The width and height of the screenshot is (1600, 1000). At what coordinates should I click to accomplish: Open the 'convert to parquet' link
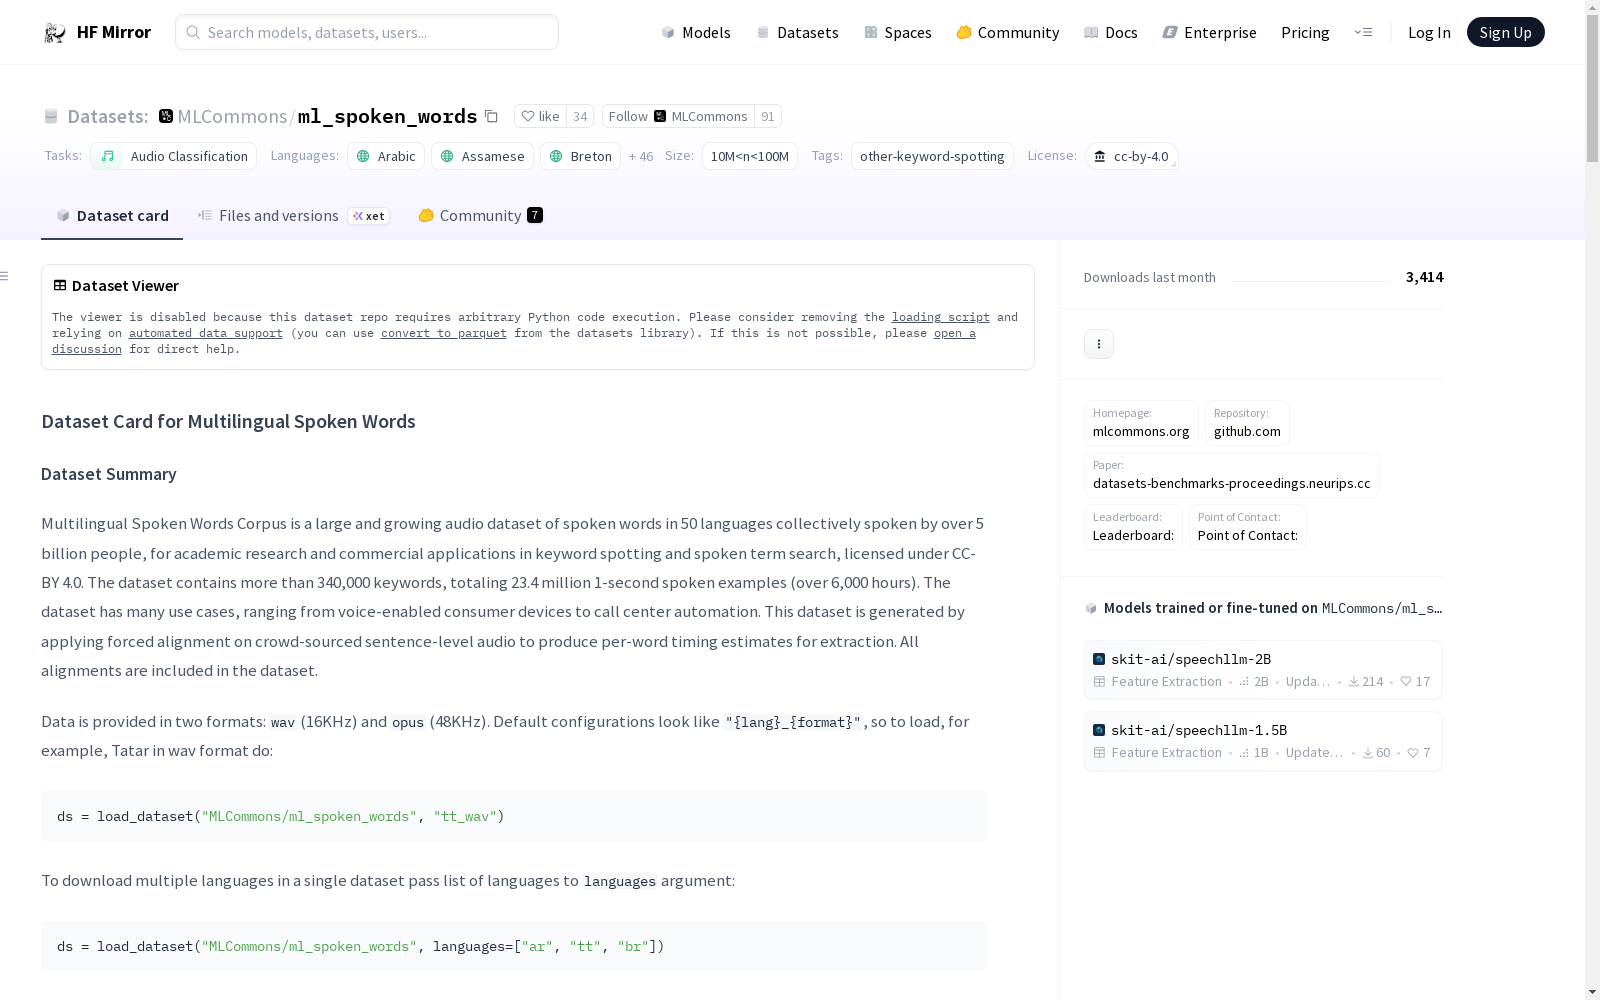click(444, 333)
